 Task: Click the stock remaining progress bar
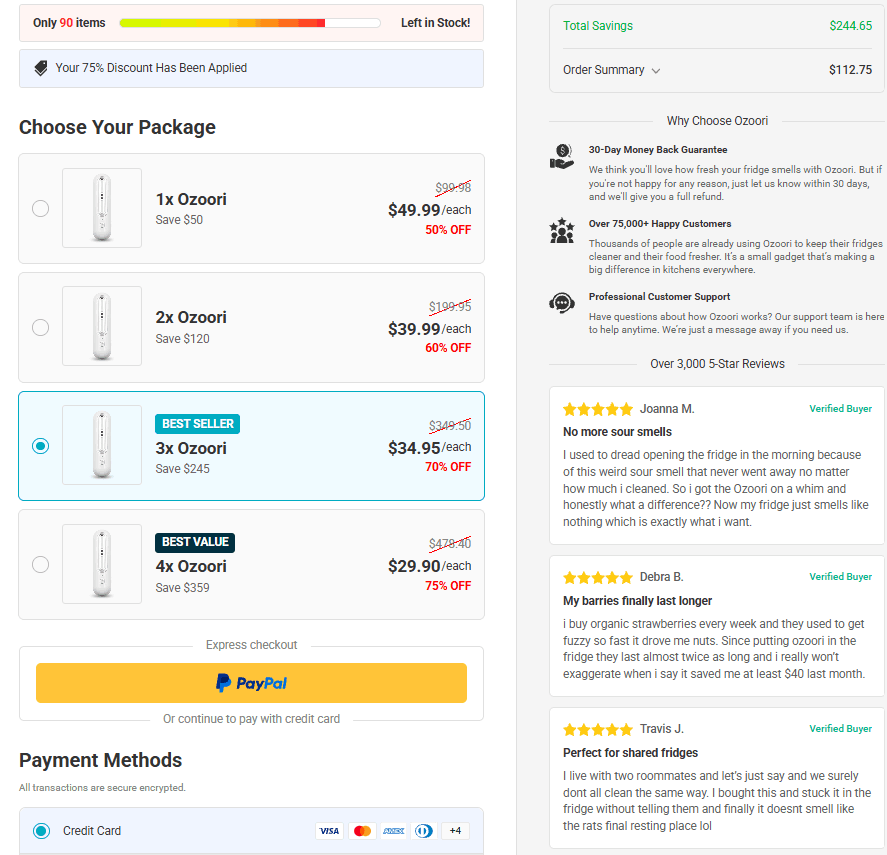[x=249, y=23]
